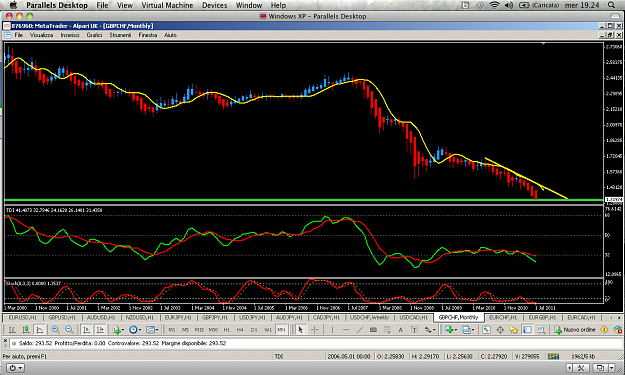Image resolution: width=625 pixels, height=375 pixels.
Task: Switch timeframe to M5
Action: 185,330
